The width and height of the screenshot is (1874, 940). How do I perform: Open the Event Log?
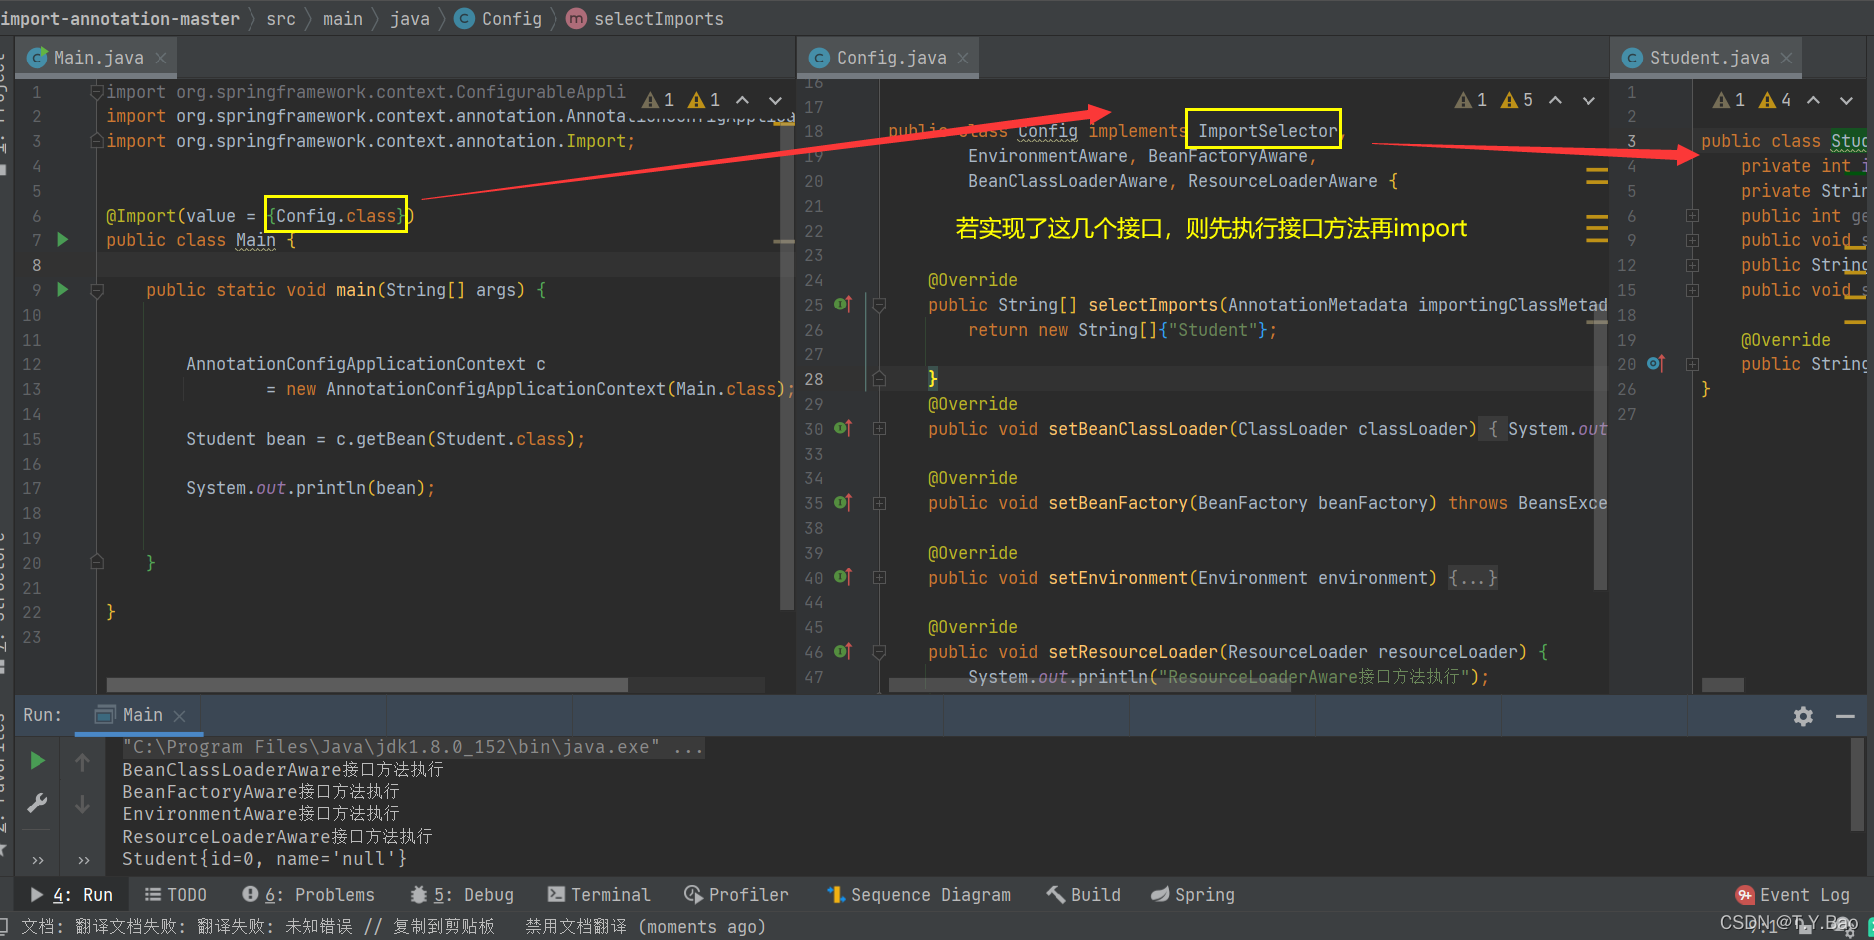(x=1793, y=895)
